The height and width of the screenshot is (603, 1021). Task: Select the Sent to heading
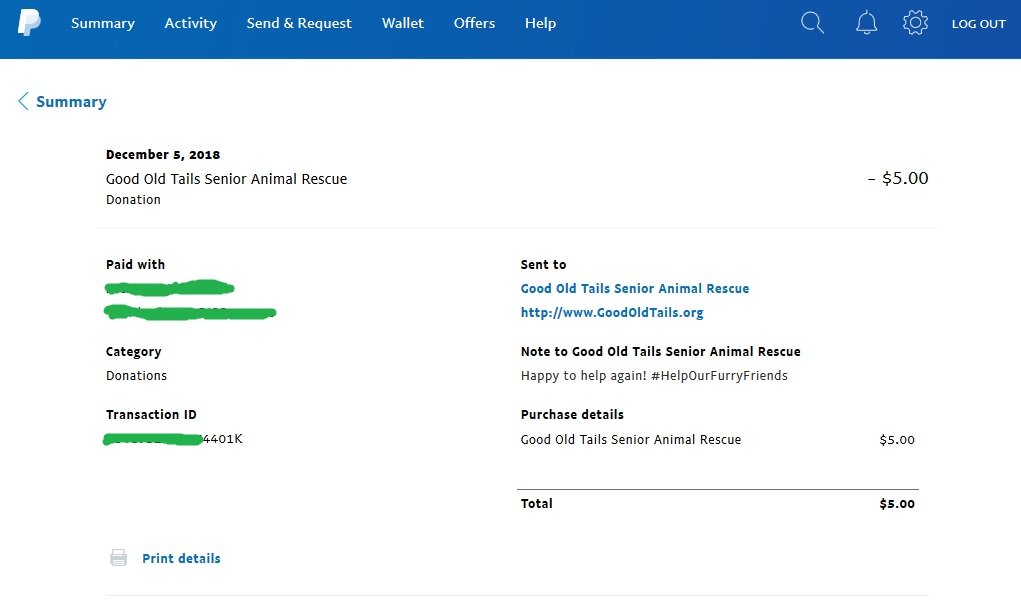(x=543, y=264)
